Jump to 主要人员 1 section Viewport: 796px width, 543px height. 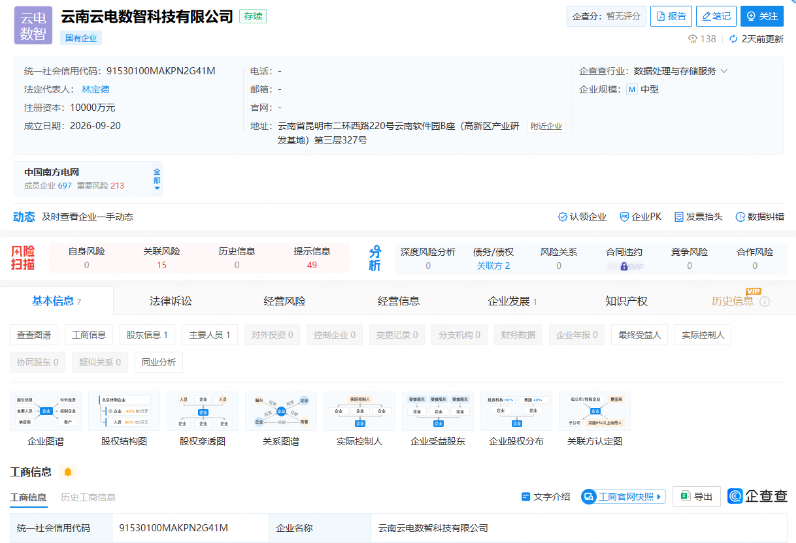210,335
